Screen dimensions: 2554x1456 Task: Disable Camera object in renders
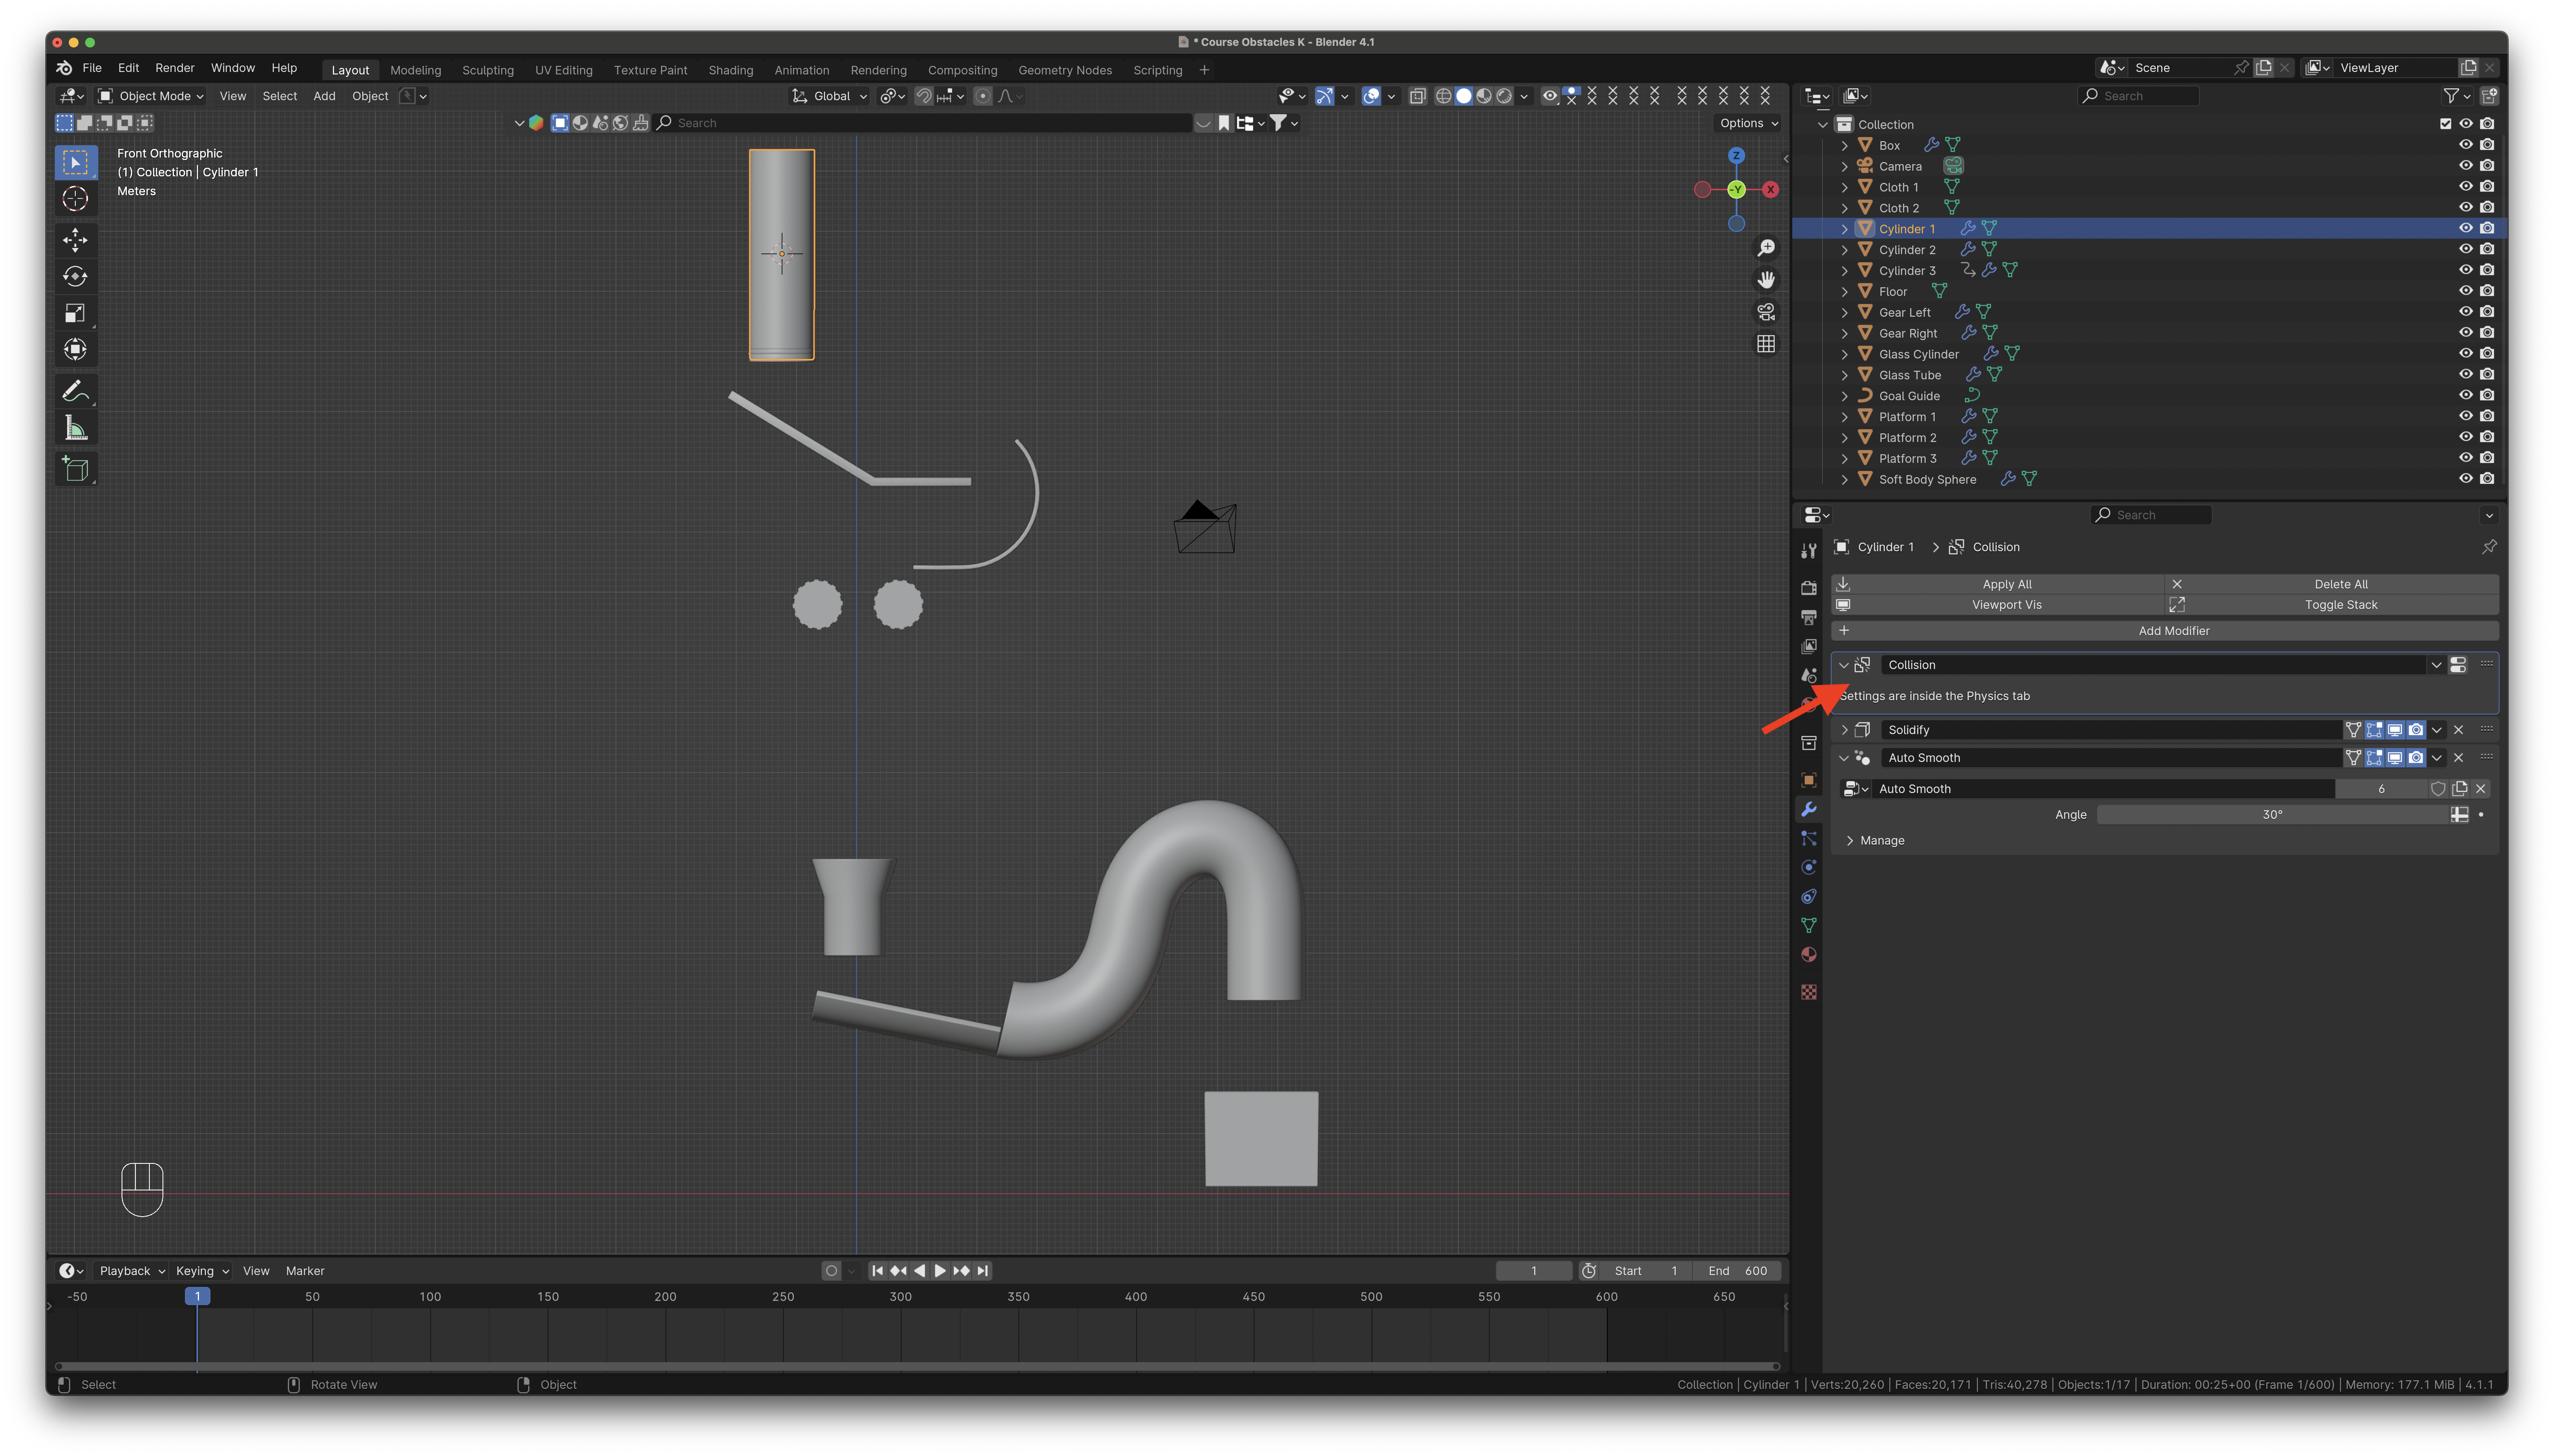coord(2487,166)
